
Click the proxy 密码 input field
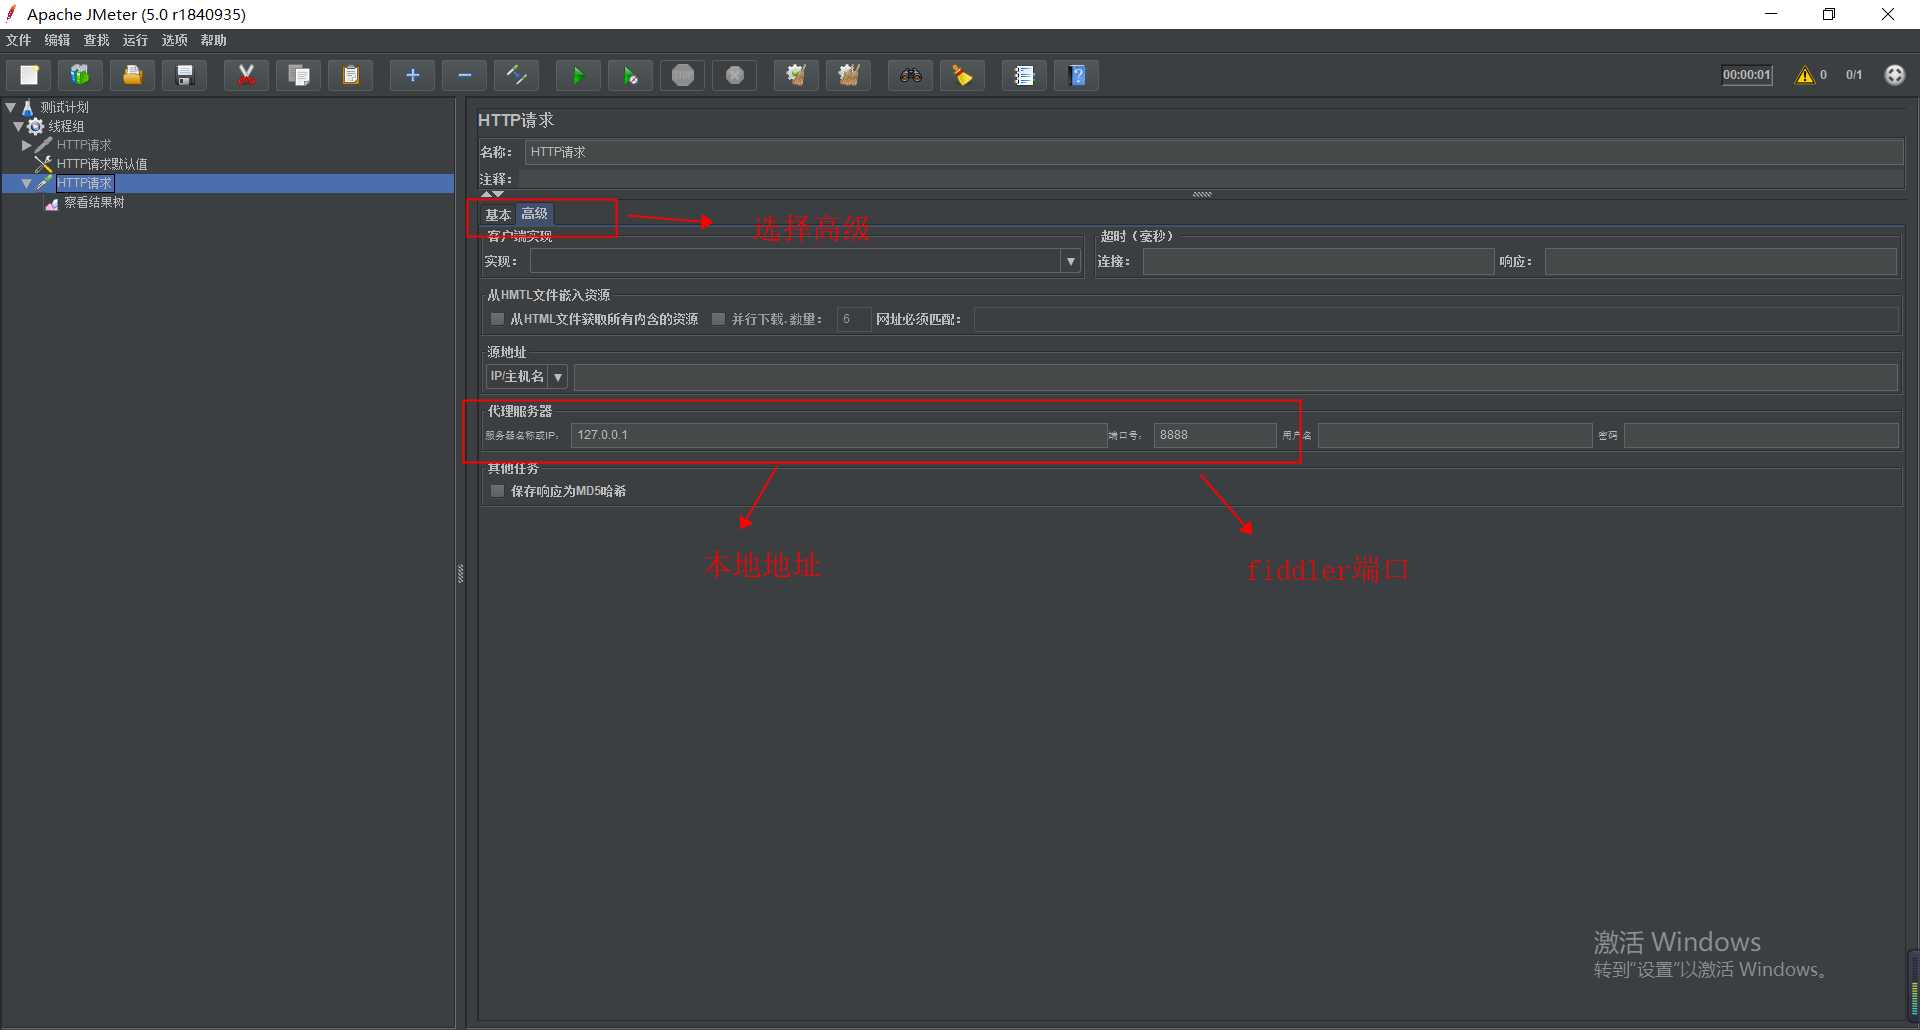(x=1760, y=435)
